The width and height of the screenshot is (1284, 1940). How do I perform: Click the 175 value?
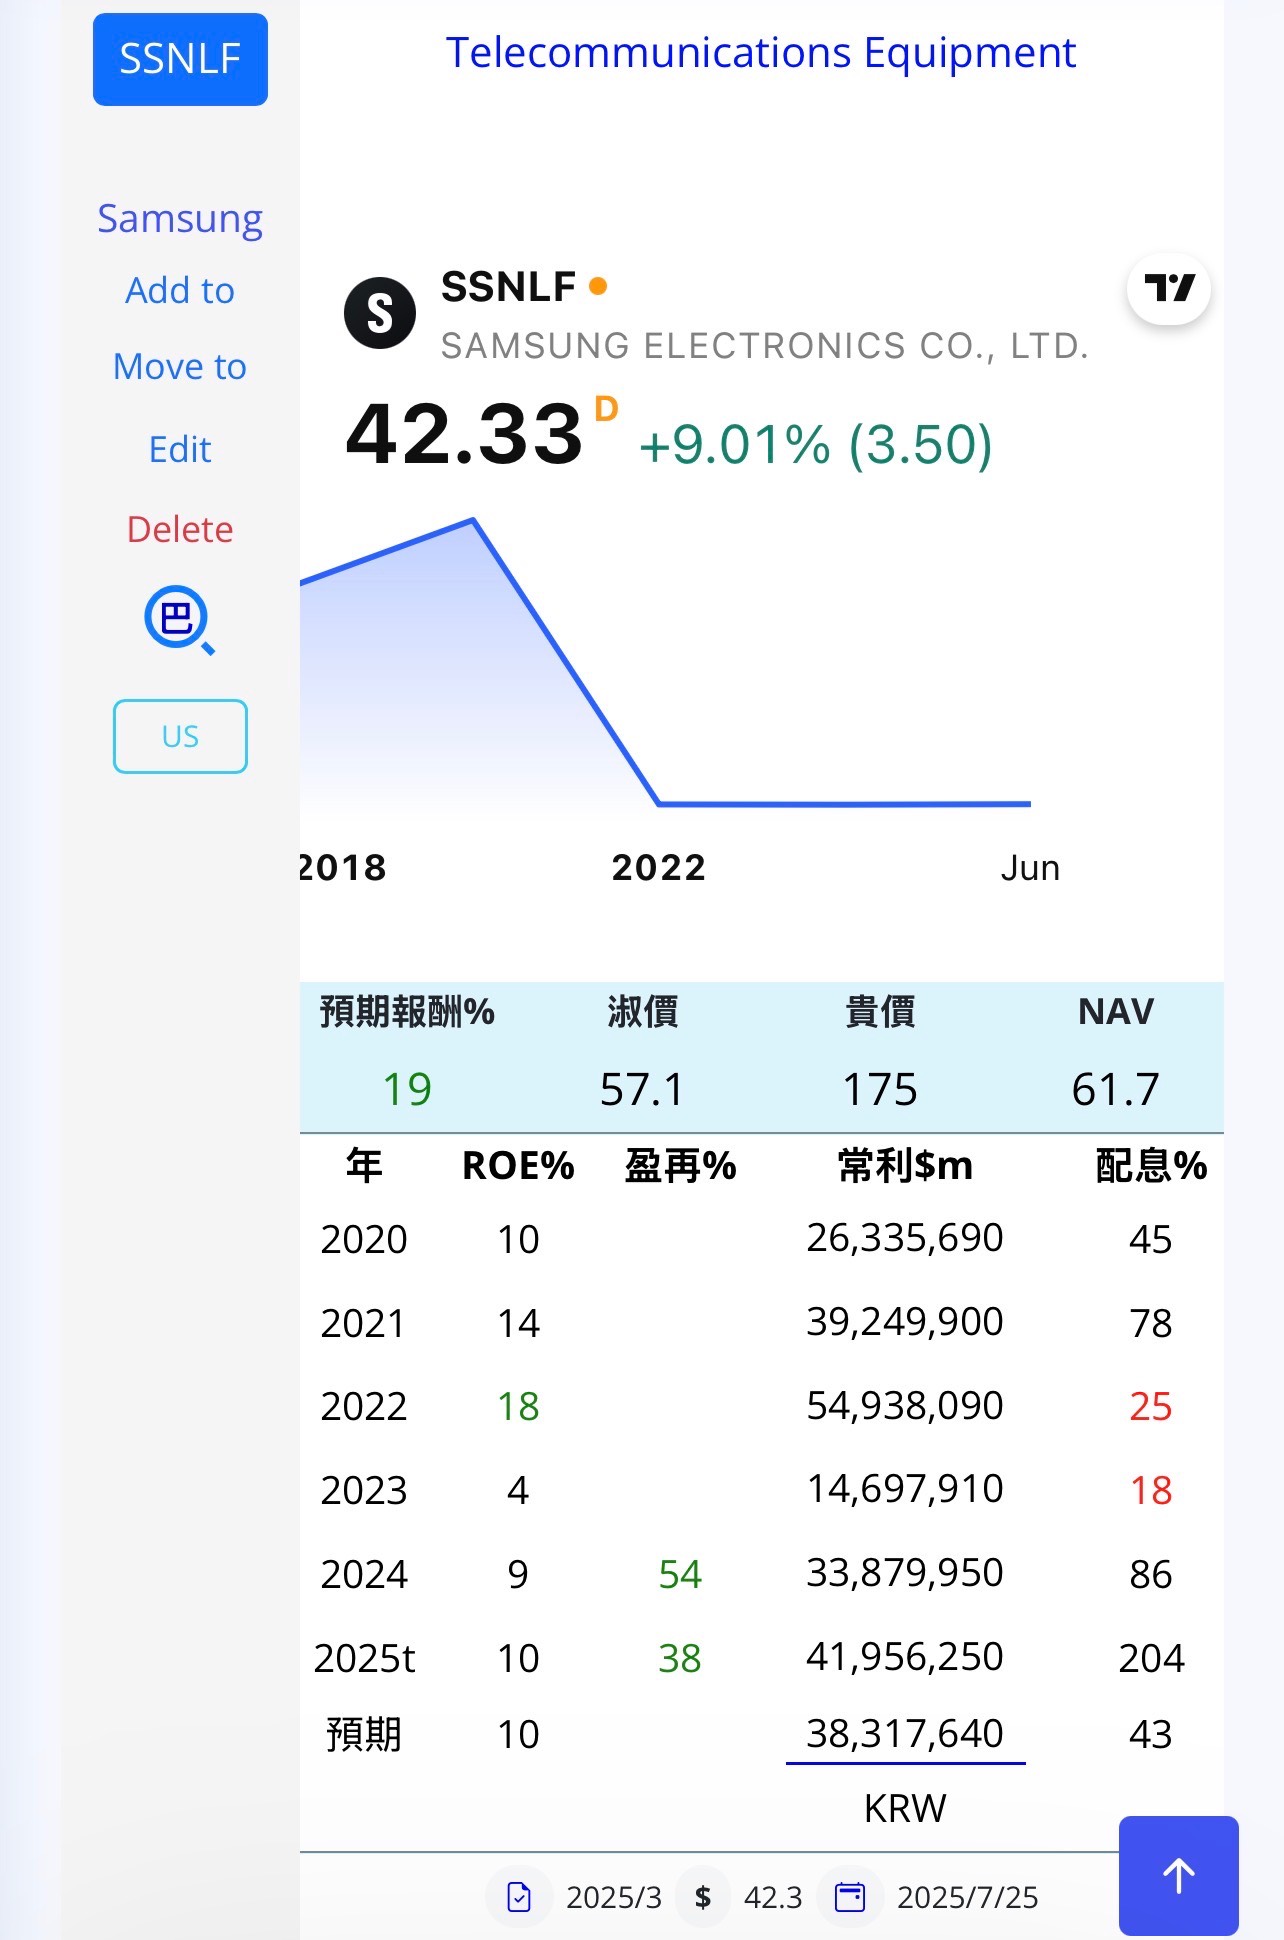coord(880,1089)
